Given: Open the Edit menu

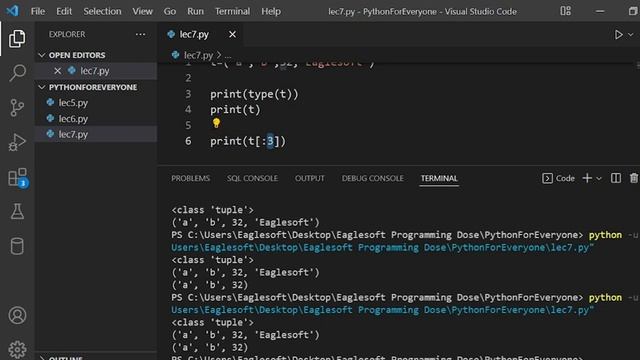Looking at the screenshot, I should (64, 11).
